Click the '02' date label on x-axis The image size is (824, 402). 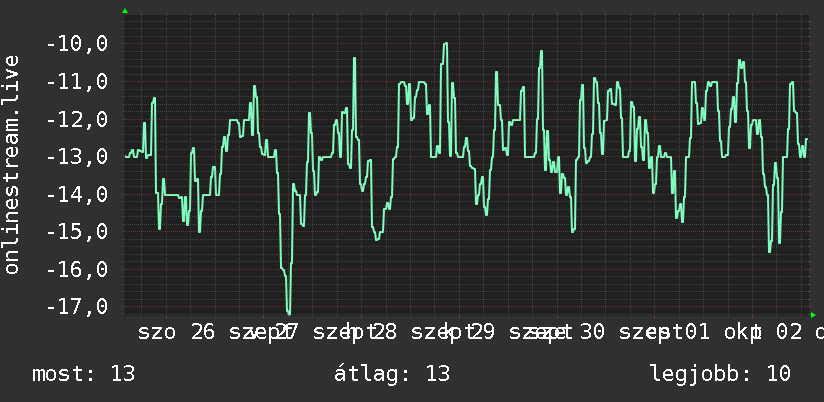point(790,333)
